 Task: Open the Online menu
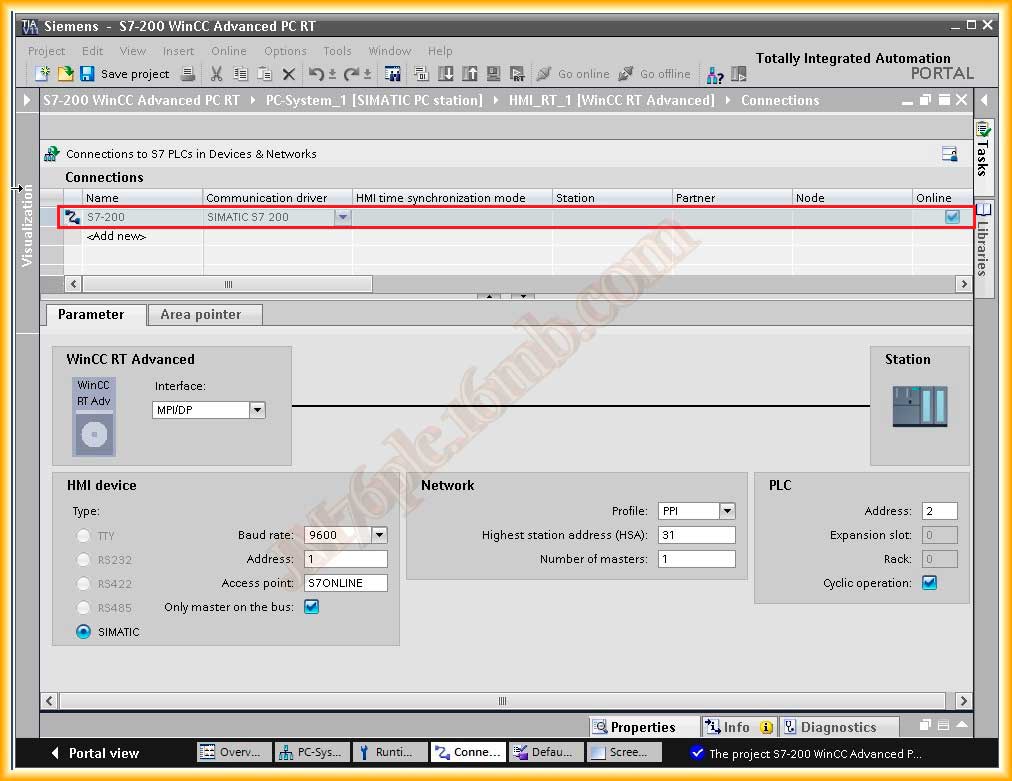228,51
